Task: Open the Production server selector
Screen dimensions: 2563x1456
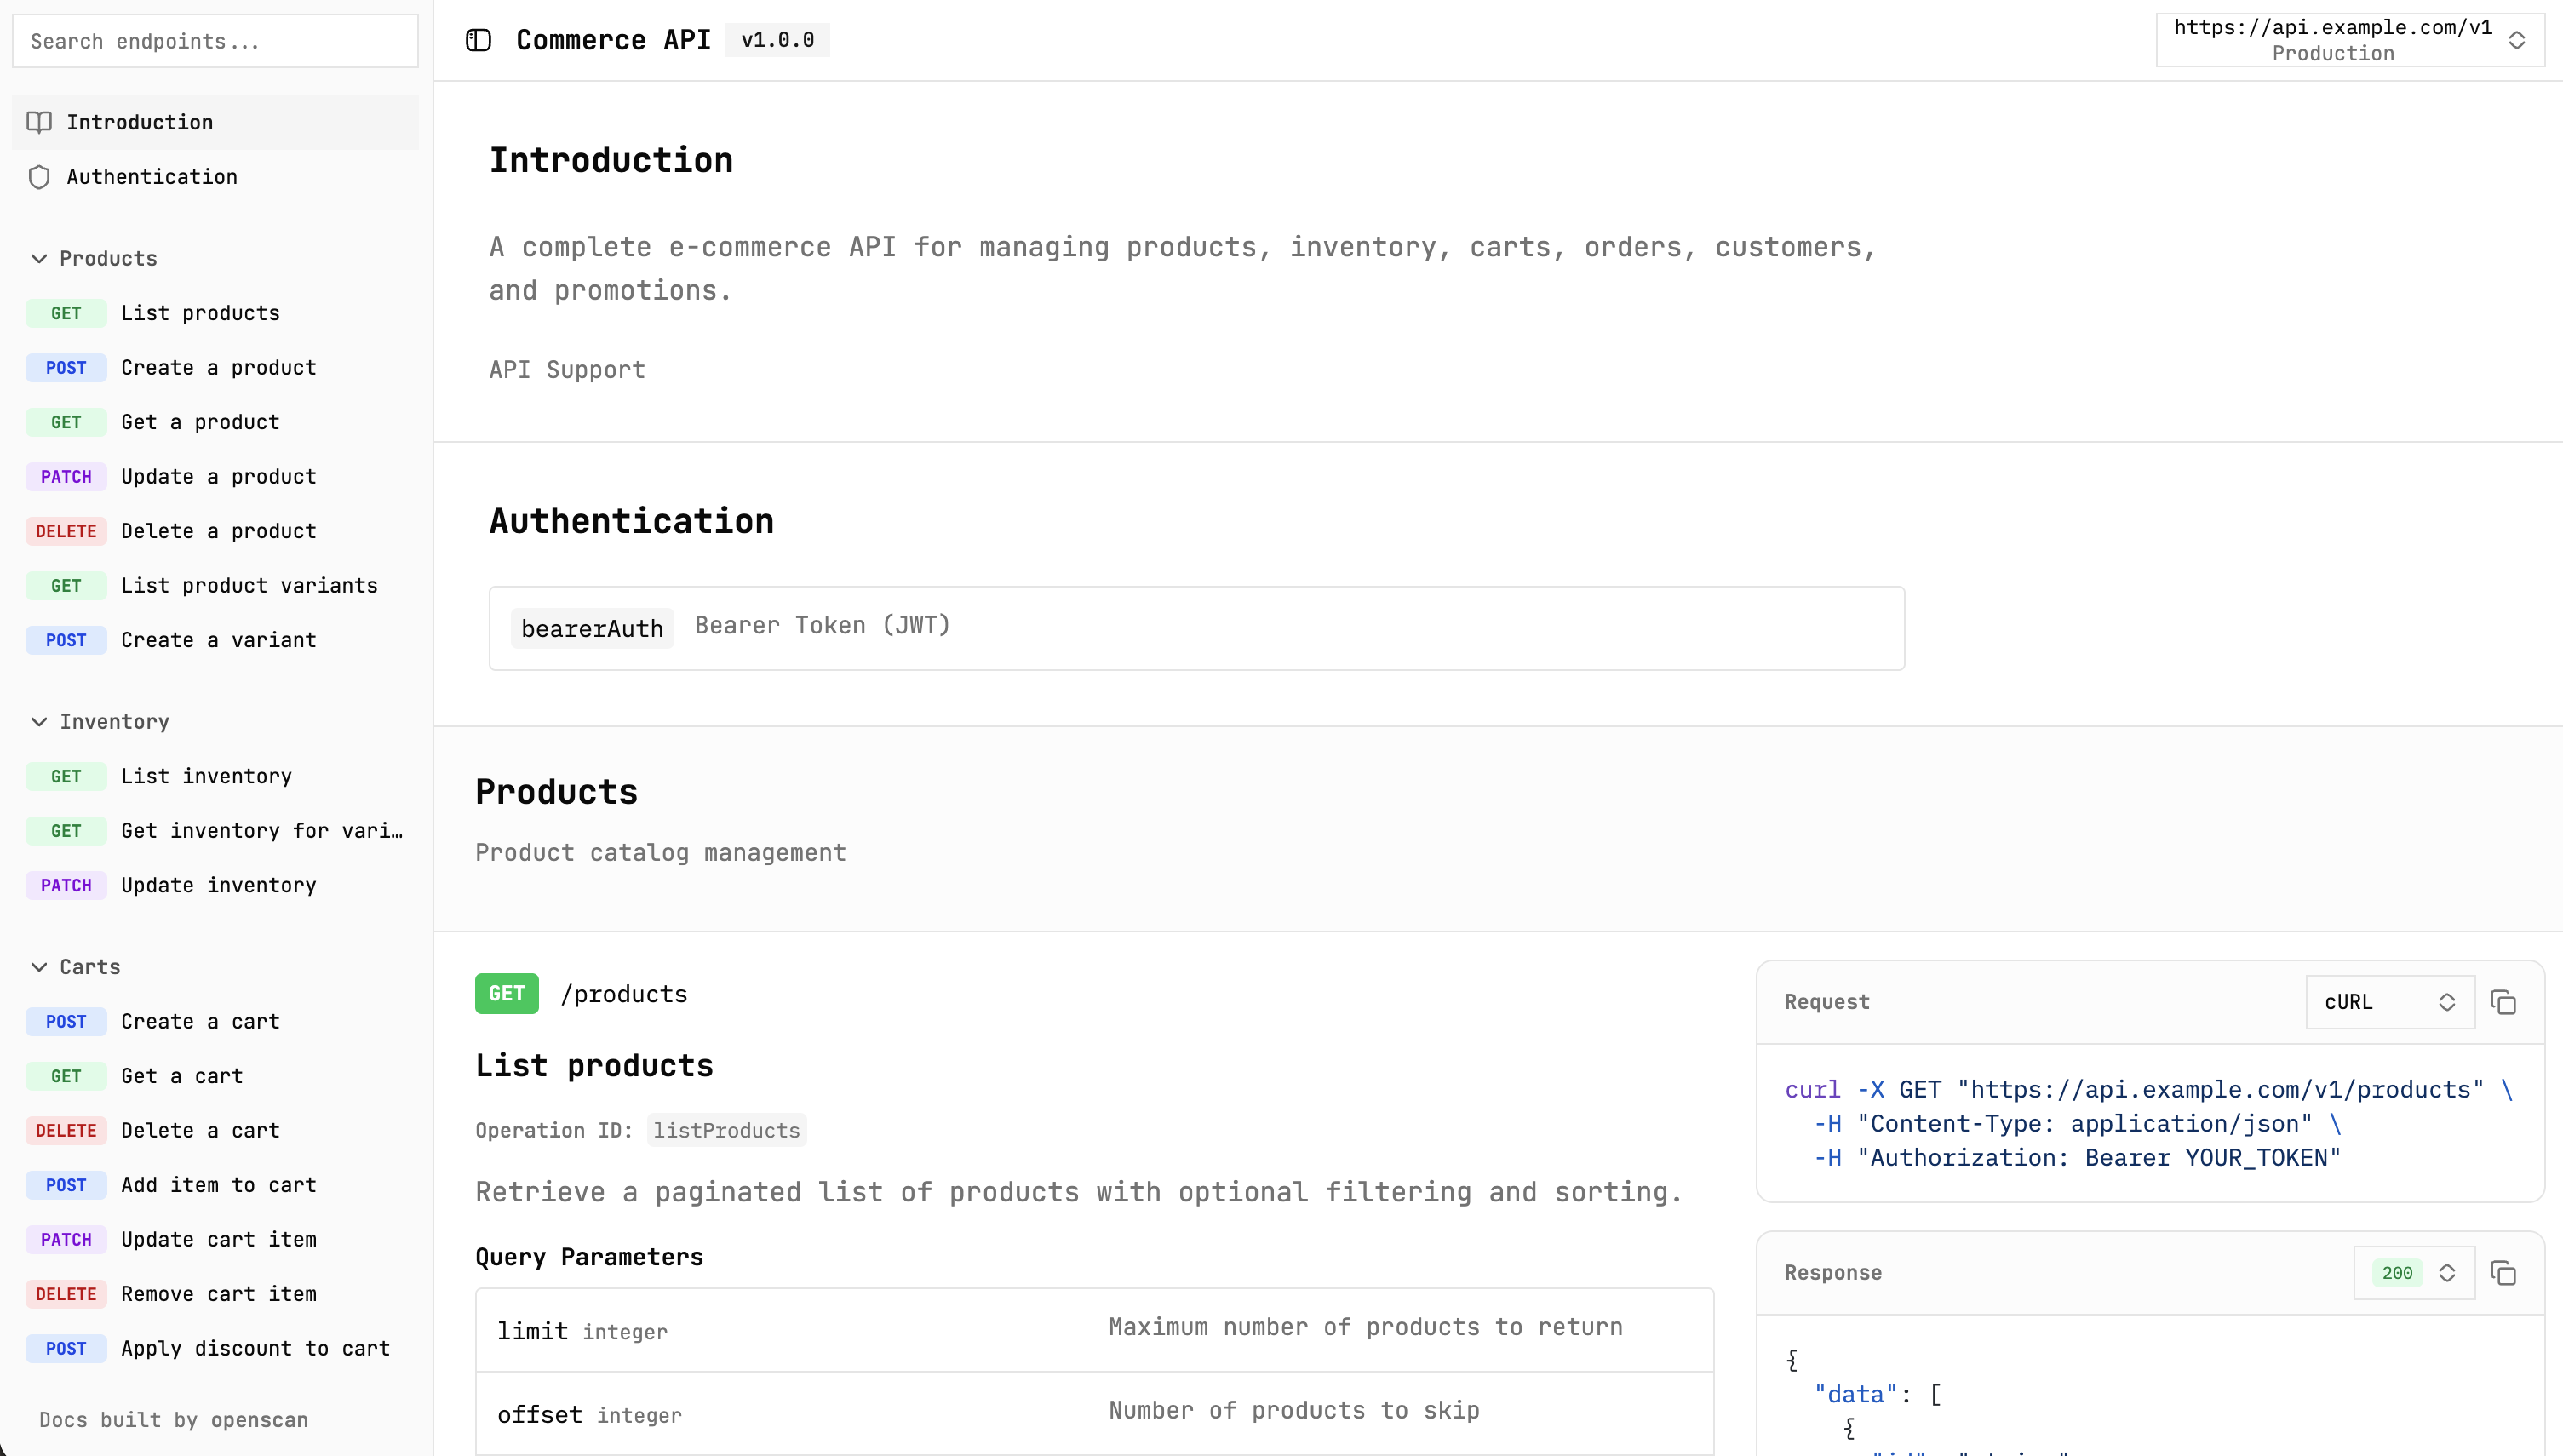Action: pyautogui.click(x=2349, y=40)
